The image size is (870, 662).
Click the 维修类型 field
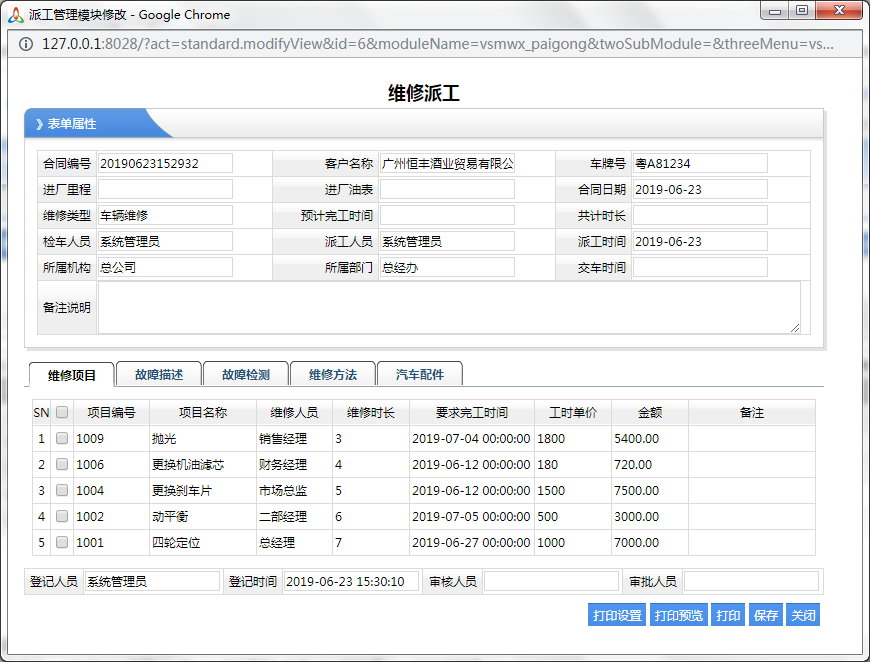[x=165, y=215]
